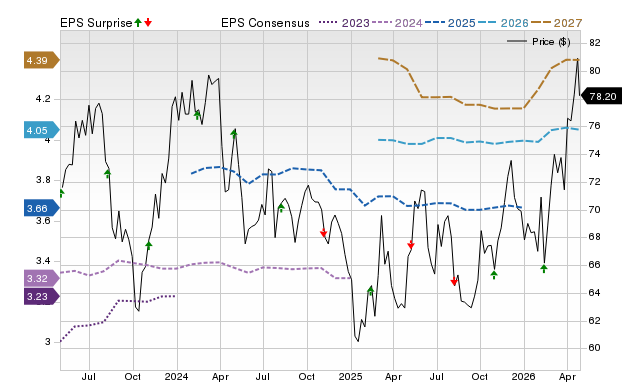This screenshot has width=640, height=382.
Task: Click the red surprise arrow near 2025 start
Action: pos(323,233)
